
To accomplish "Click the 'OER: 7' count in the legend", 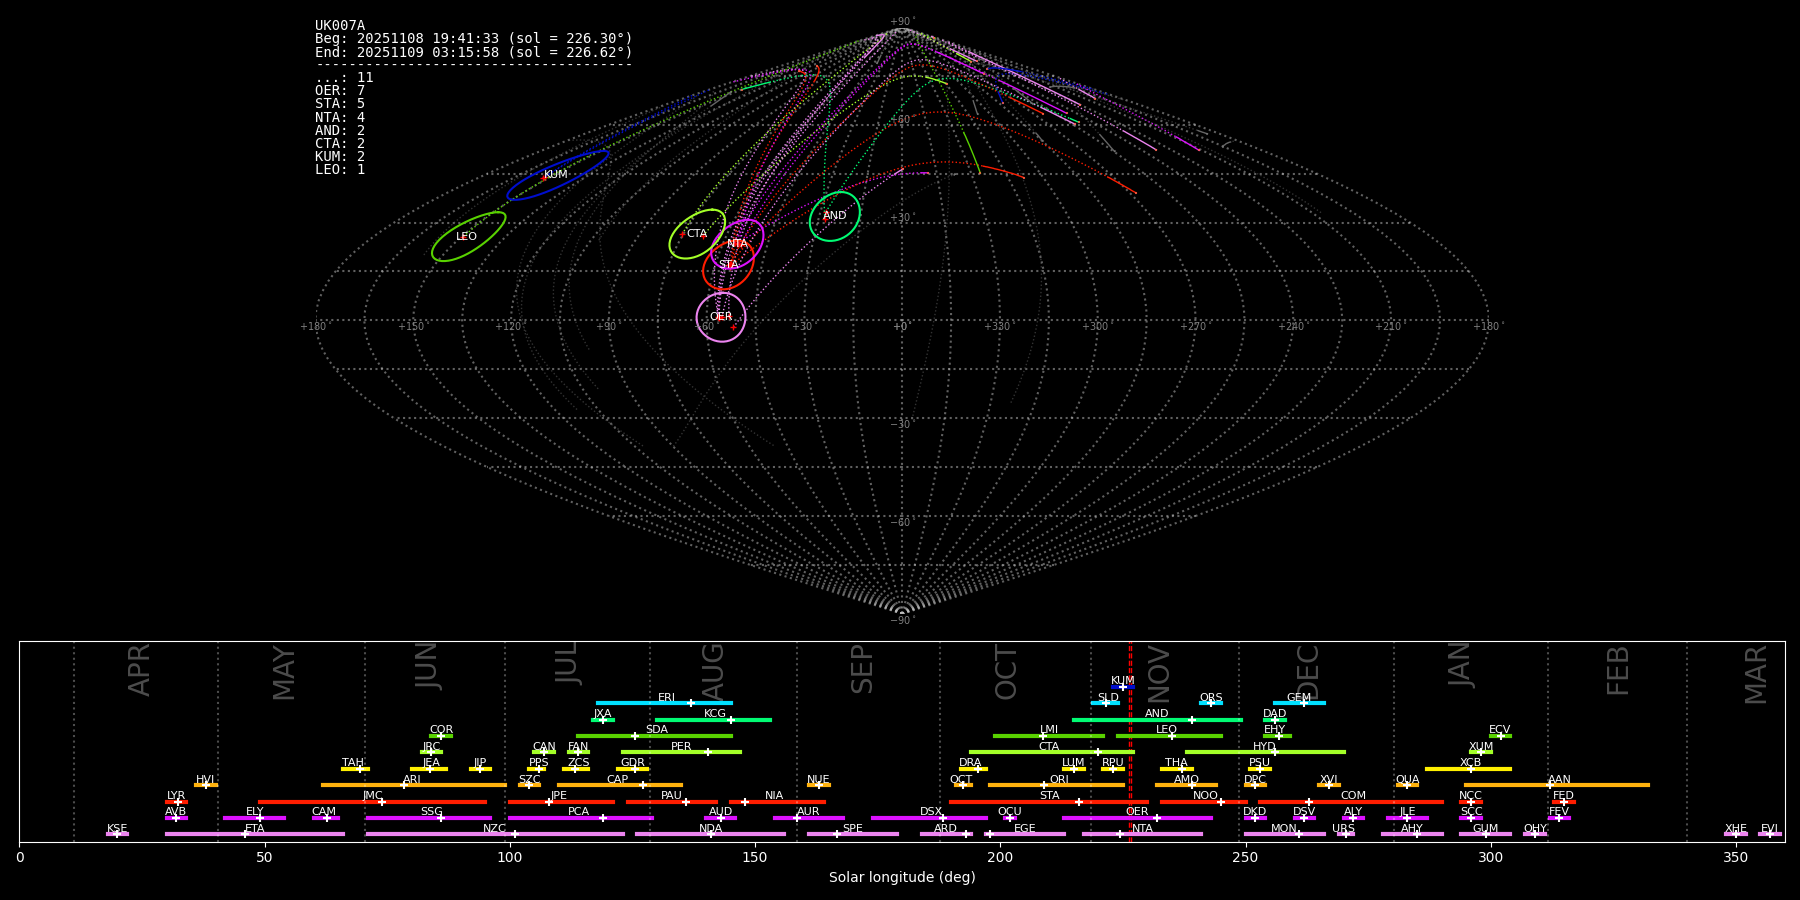I will click(340, 91).
